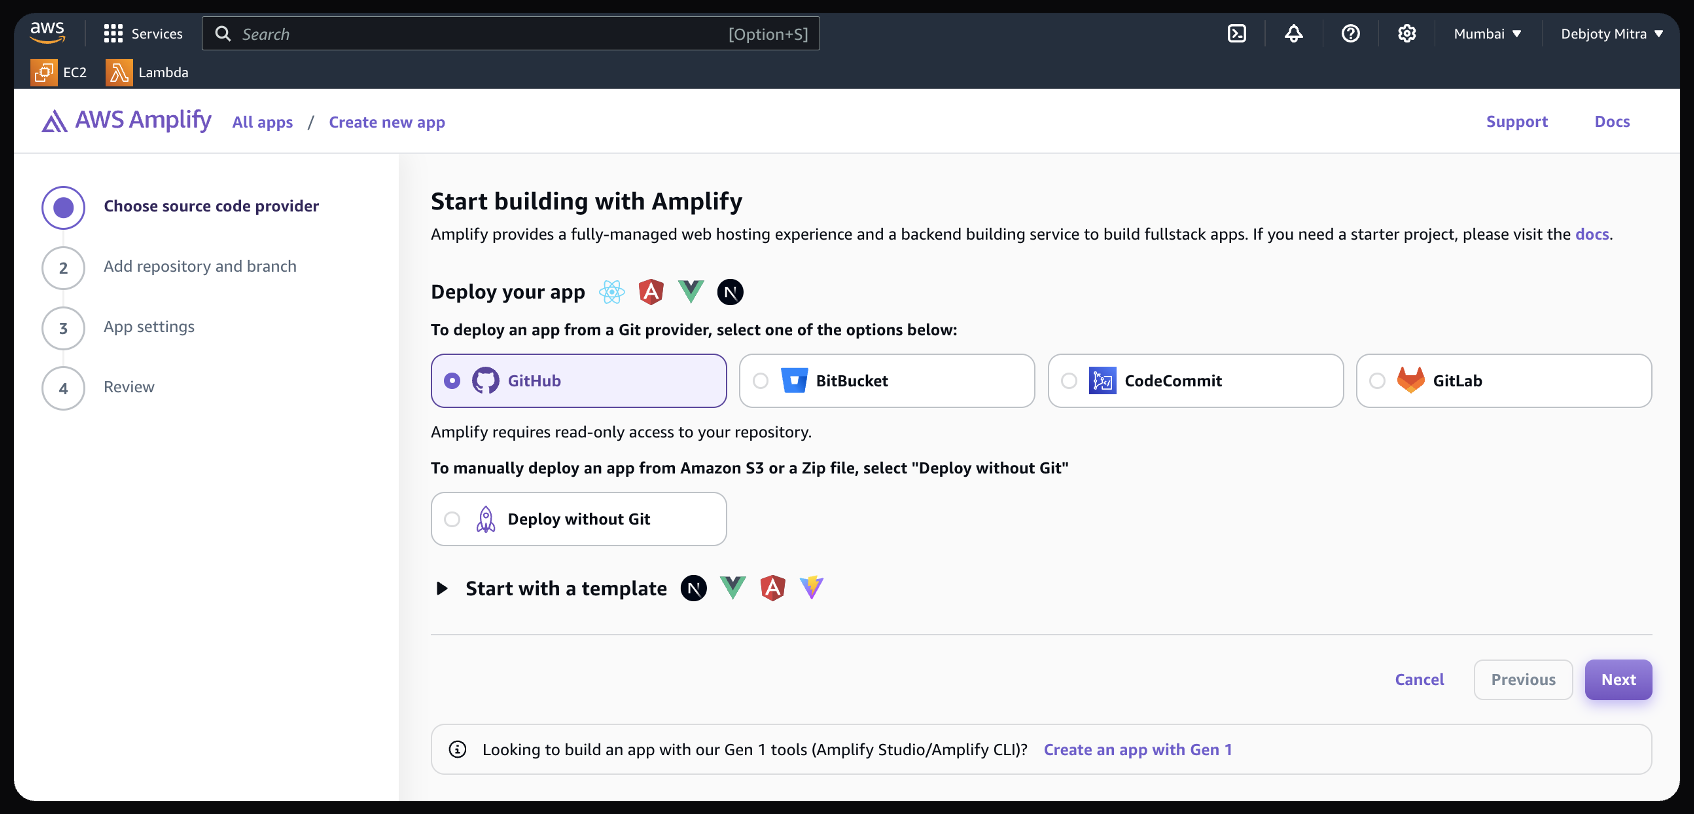Viewport: 1694px width, 814px height.
Task: Open the notifications bell
Action: click(1294, 34)
